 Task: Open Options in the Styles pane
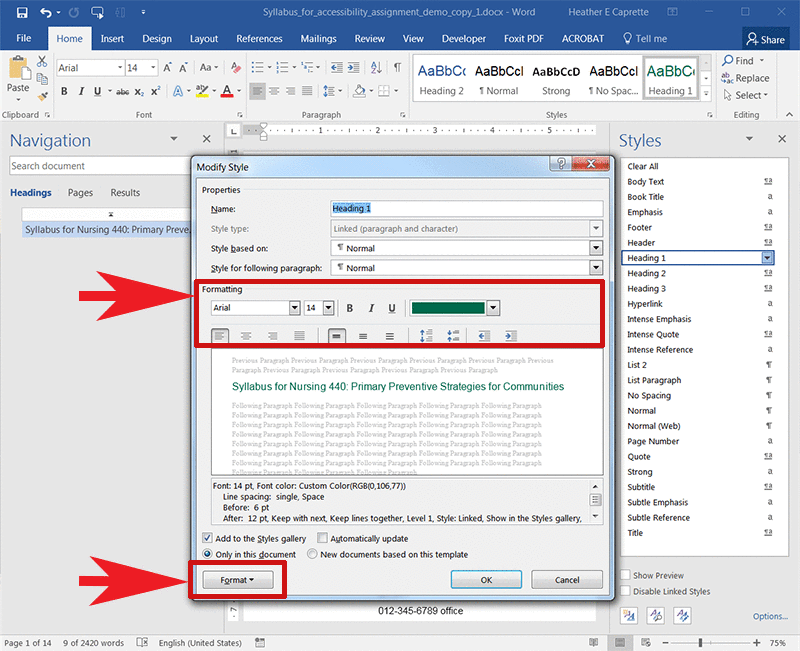pos(770,616)
